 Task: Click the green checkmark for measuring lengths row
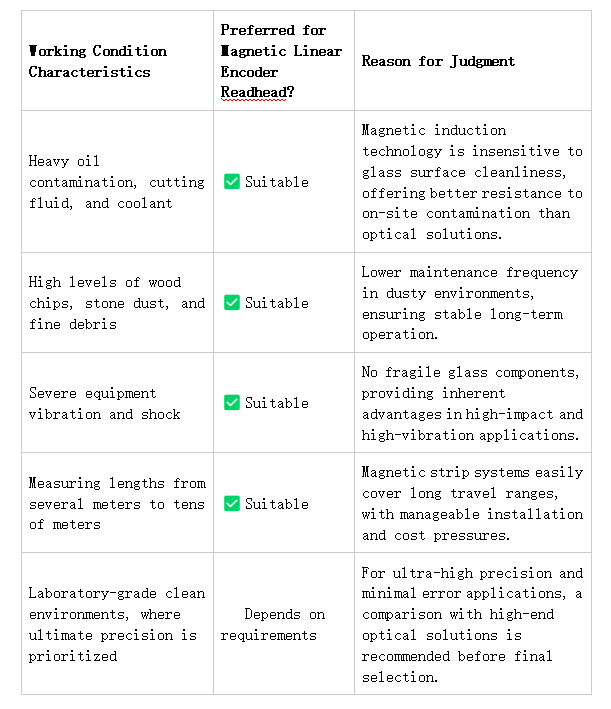click(x=231, y=503)
